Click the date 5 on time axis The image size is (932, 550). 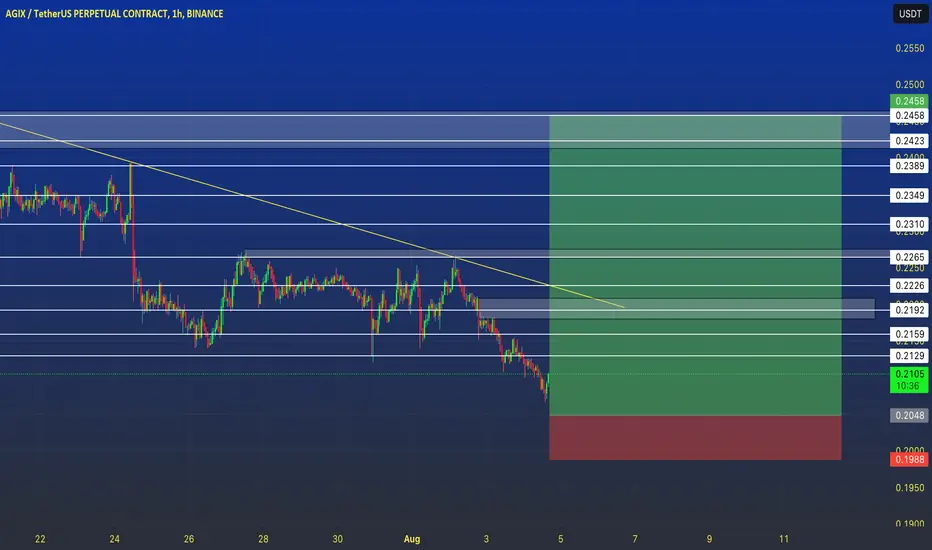(x=561, y=539)
